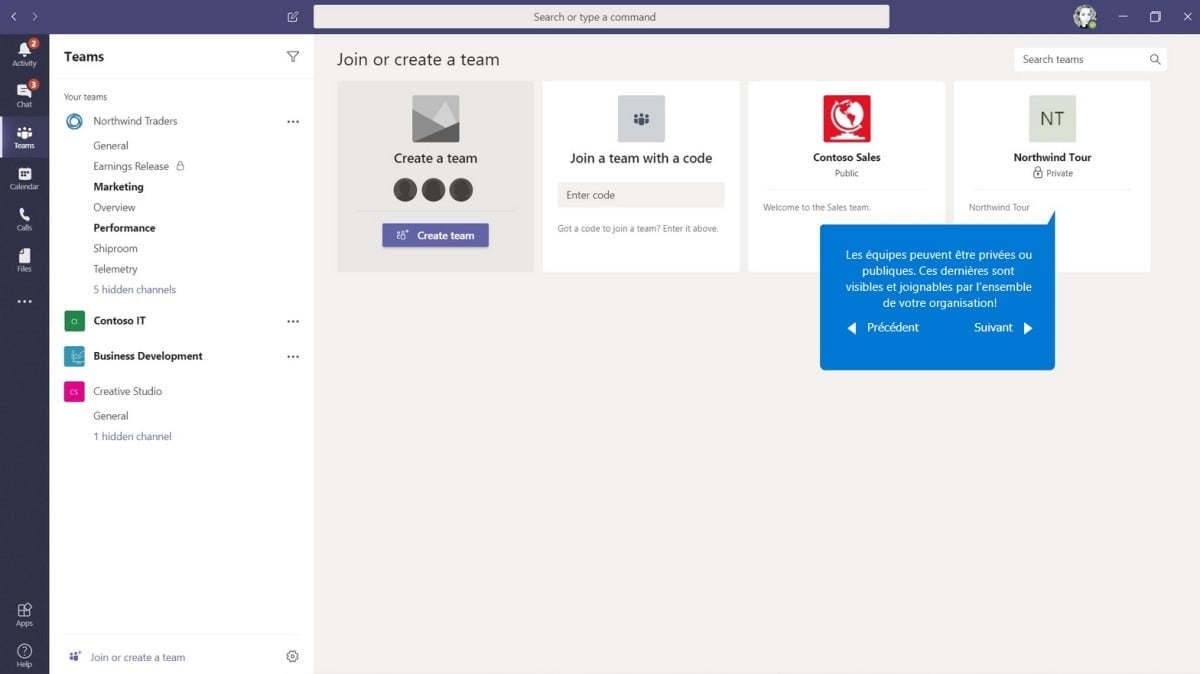Open General channel under Northwind Traders
The image size is (1200, 674).
click(x=111, y=146)
